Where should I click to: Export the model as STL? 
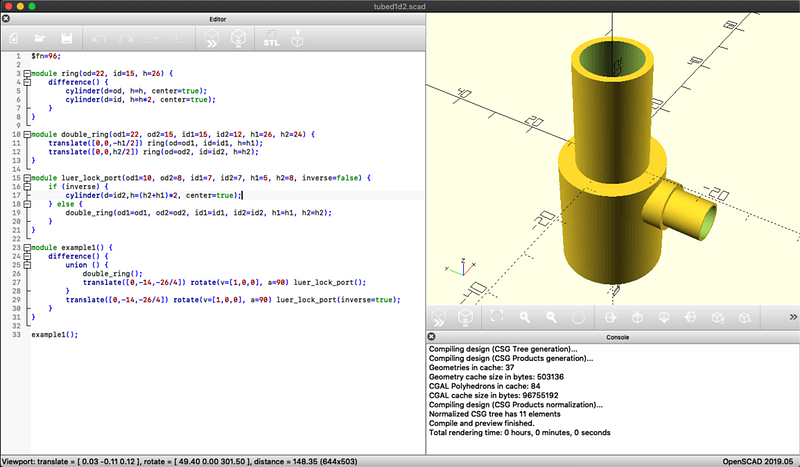(271, 39)
